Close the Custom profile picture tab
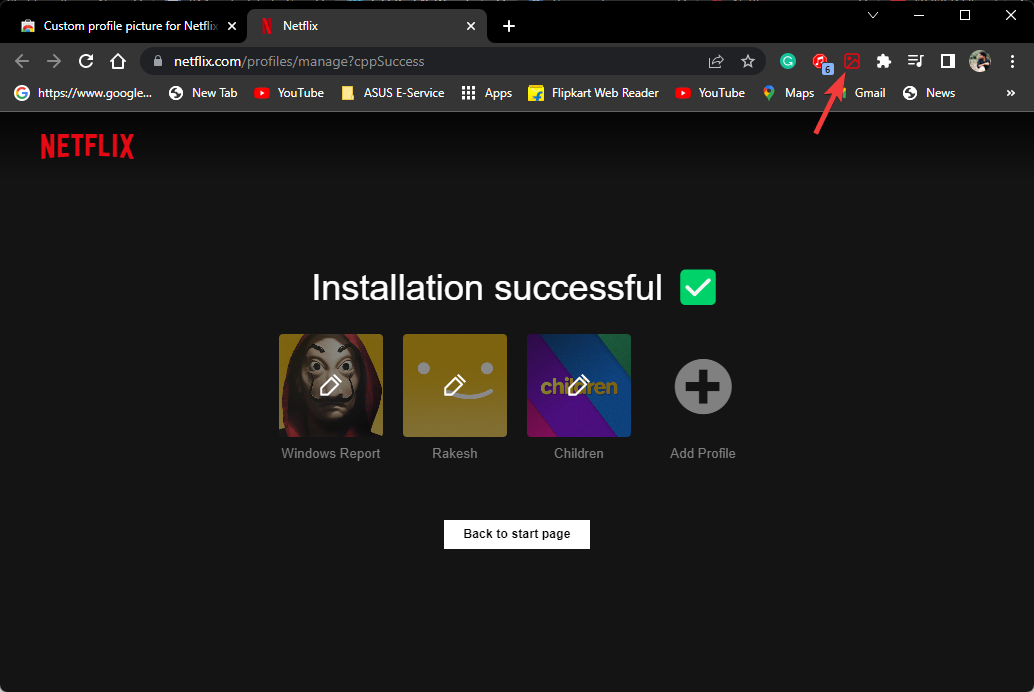Screen dimensions: 1034x692 [231, 26]
